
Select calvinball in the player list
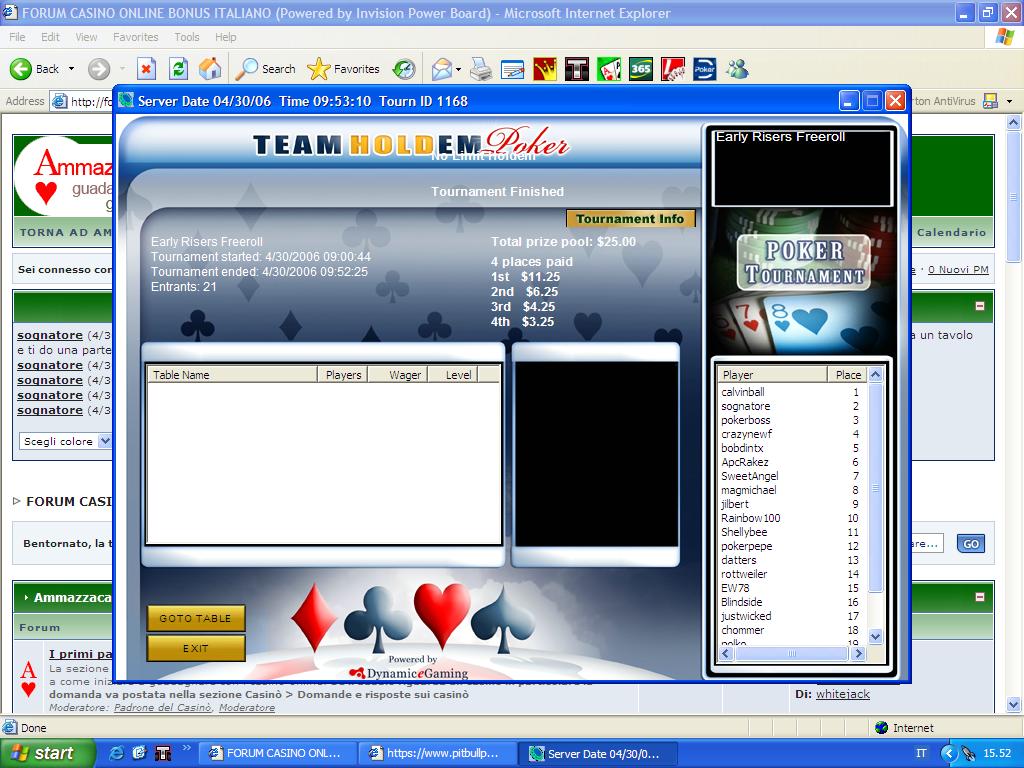pos(743,392)
